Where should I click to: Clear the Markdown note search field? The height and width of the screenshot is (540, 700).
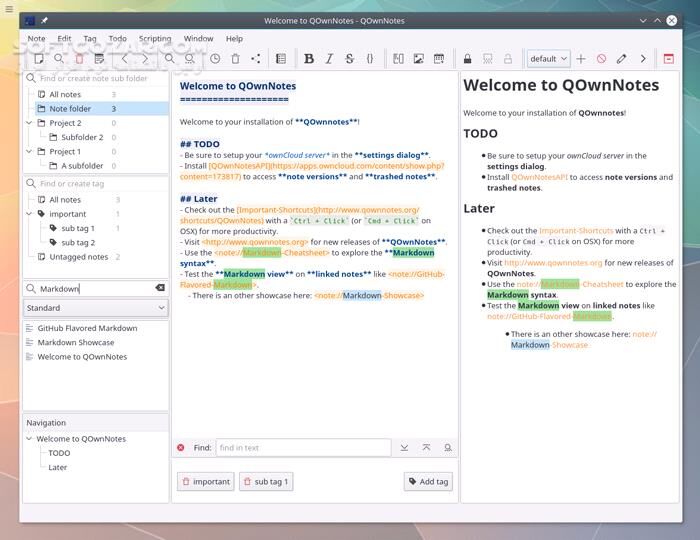(x=160, y=288)
